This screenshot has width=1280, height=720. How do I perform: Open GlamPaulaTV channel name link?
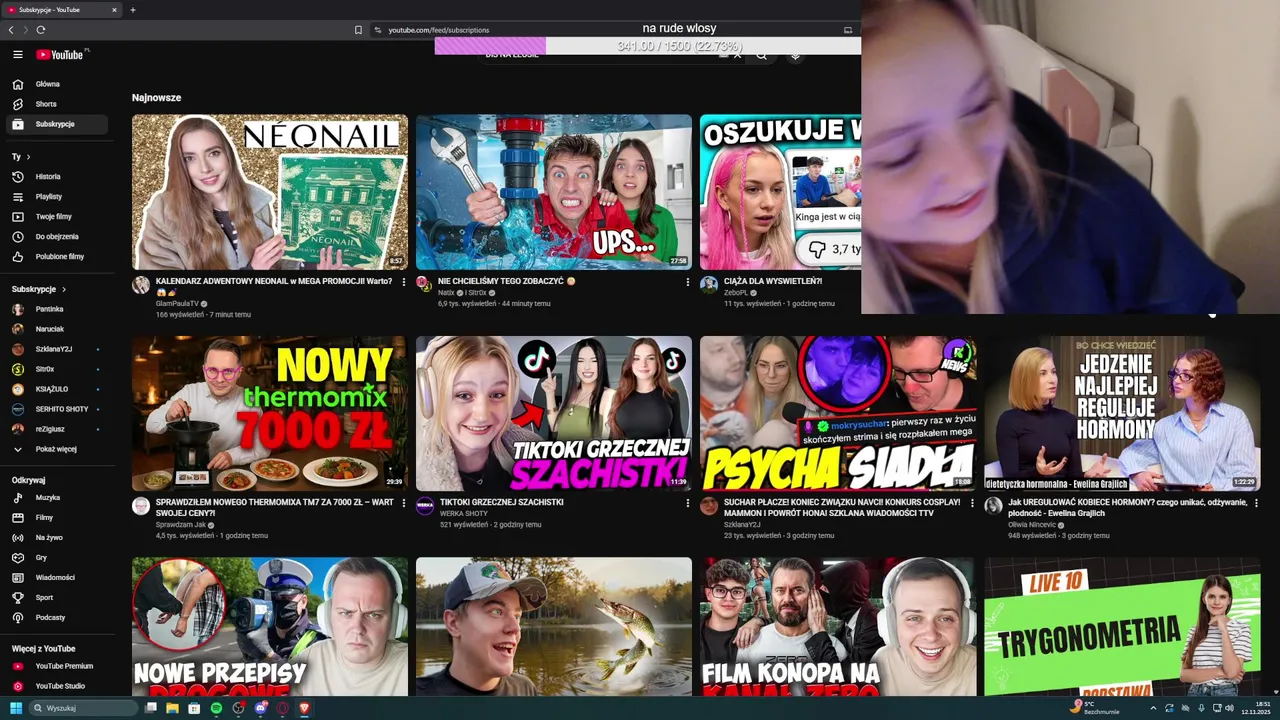click(177, 304)
